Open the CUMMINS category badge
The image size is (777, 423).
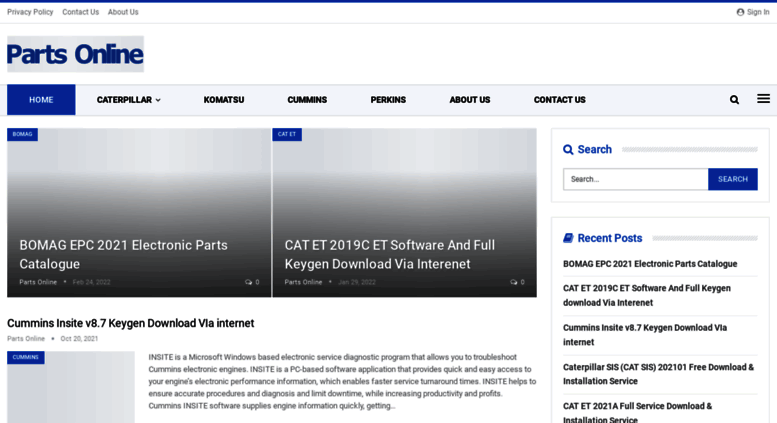coord(26,357)
